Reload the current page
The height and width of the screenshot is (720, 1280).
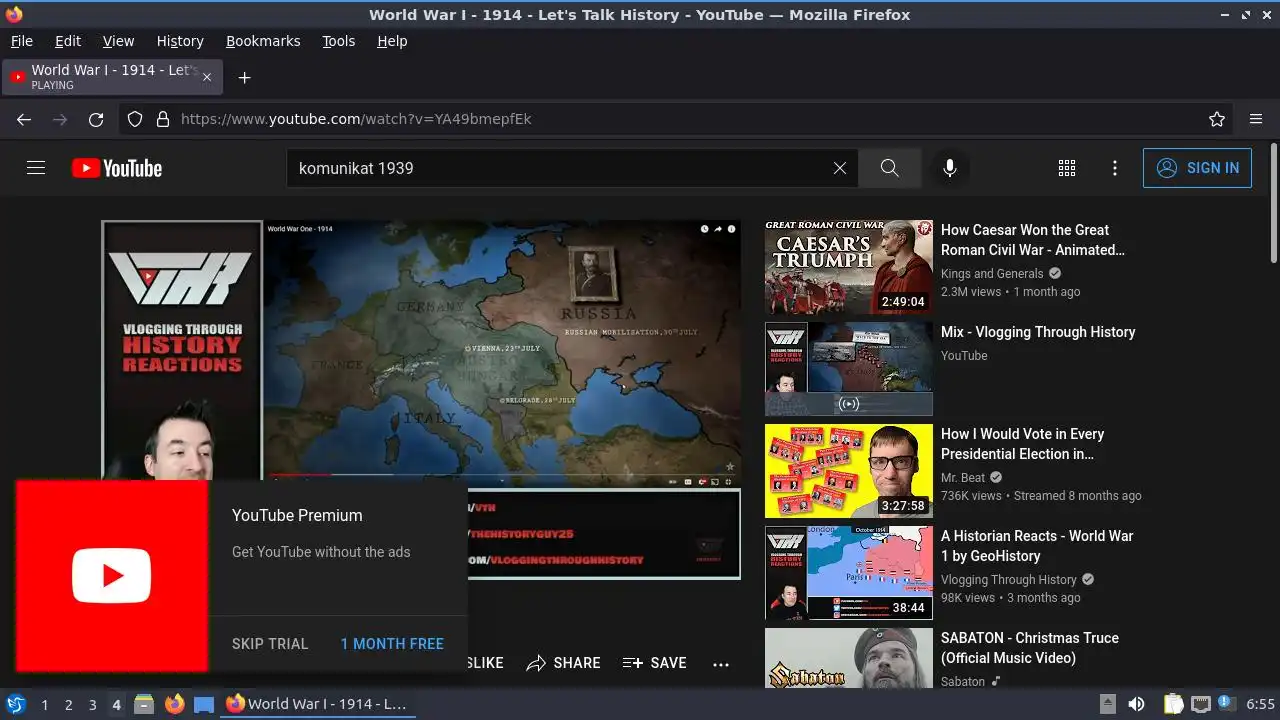click(96, 119)
